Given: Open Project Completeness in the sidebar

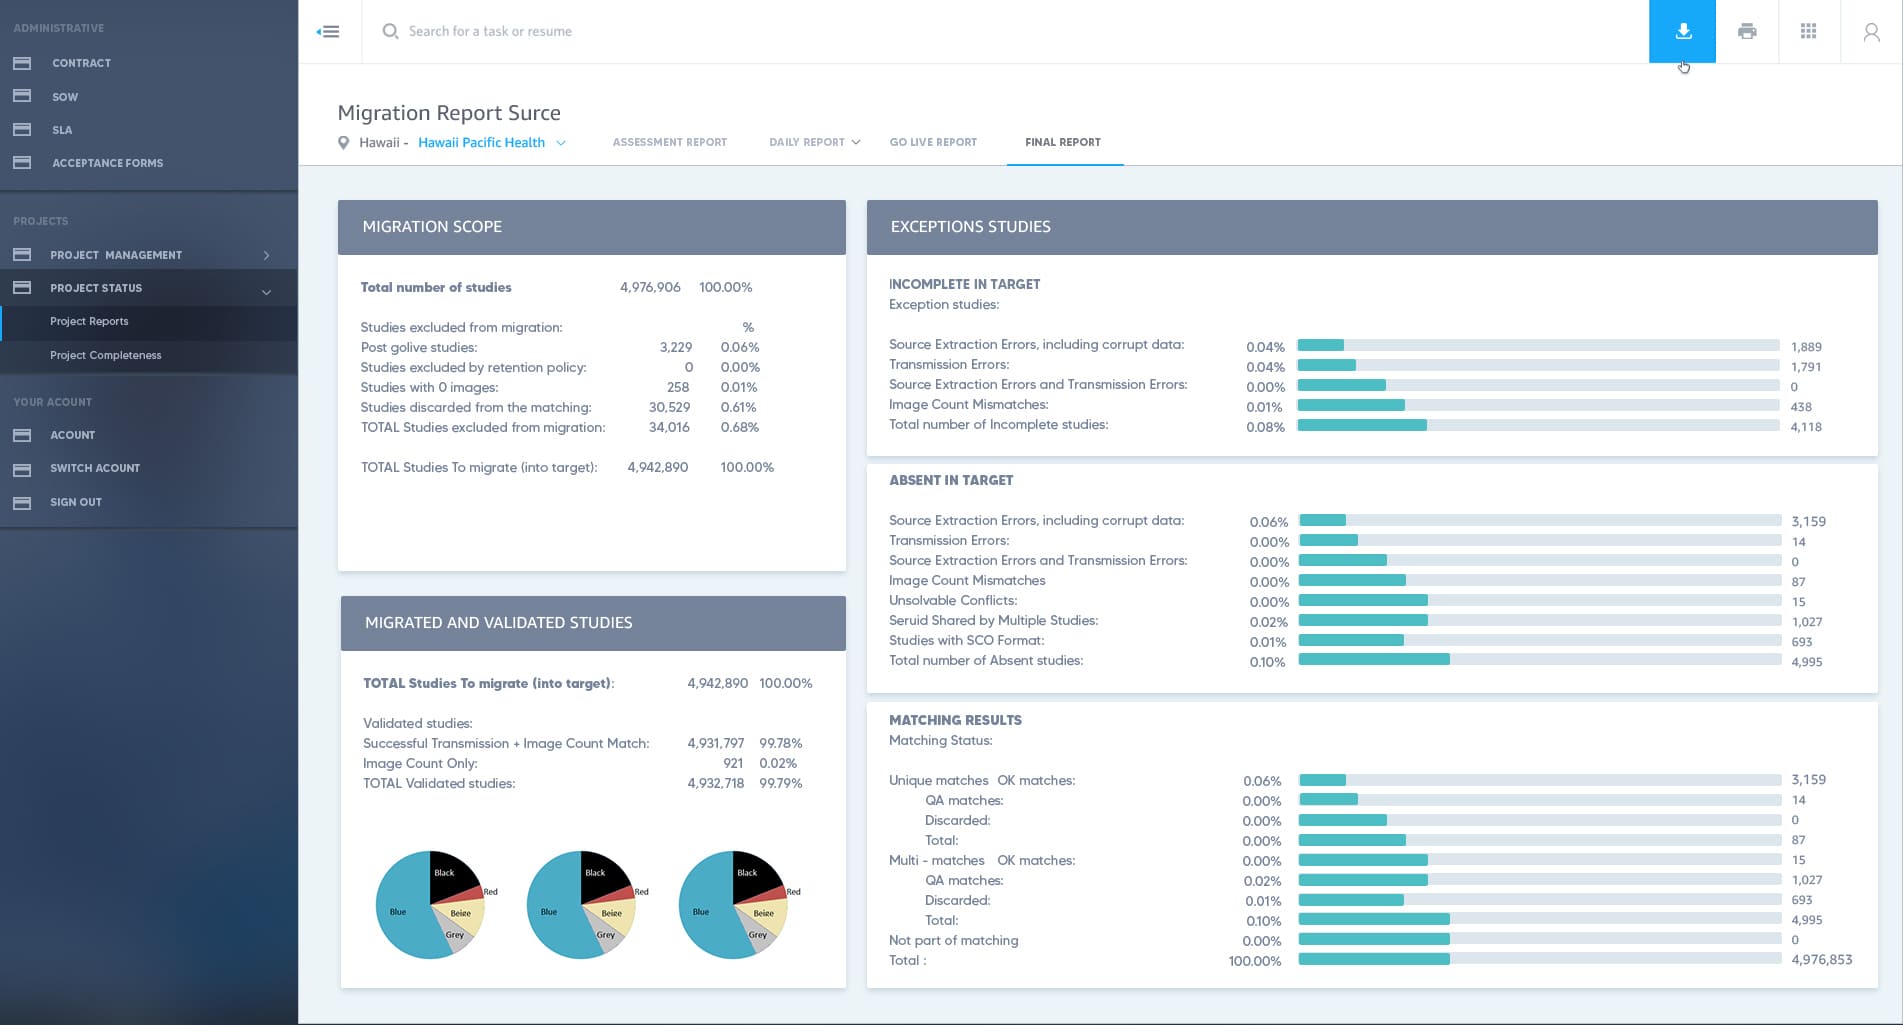Looking at the screenshot, I should pyautogui.click(x=106, y=355).
